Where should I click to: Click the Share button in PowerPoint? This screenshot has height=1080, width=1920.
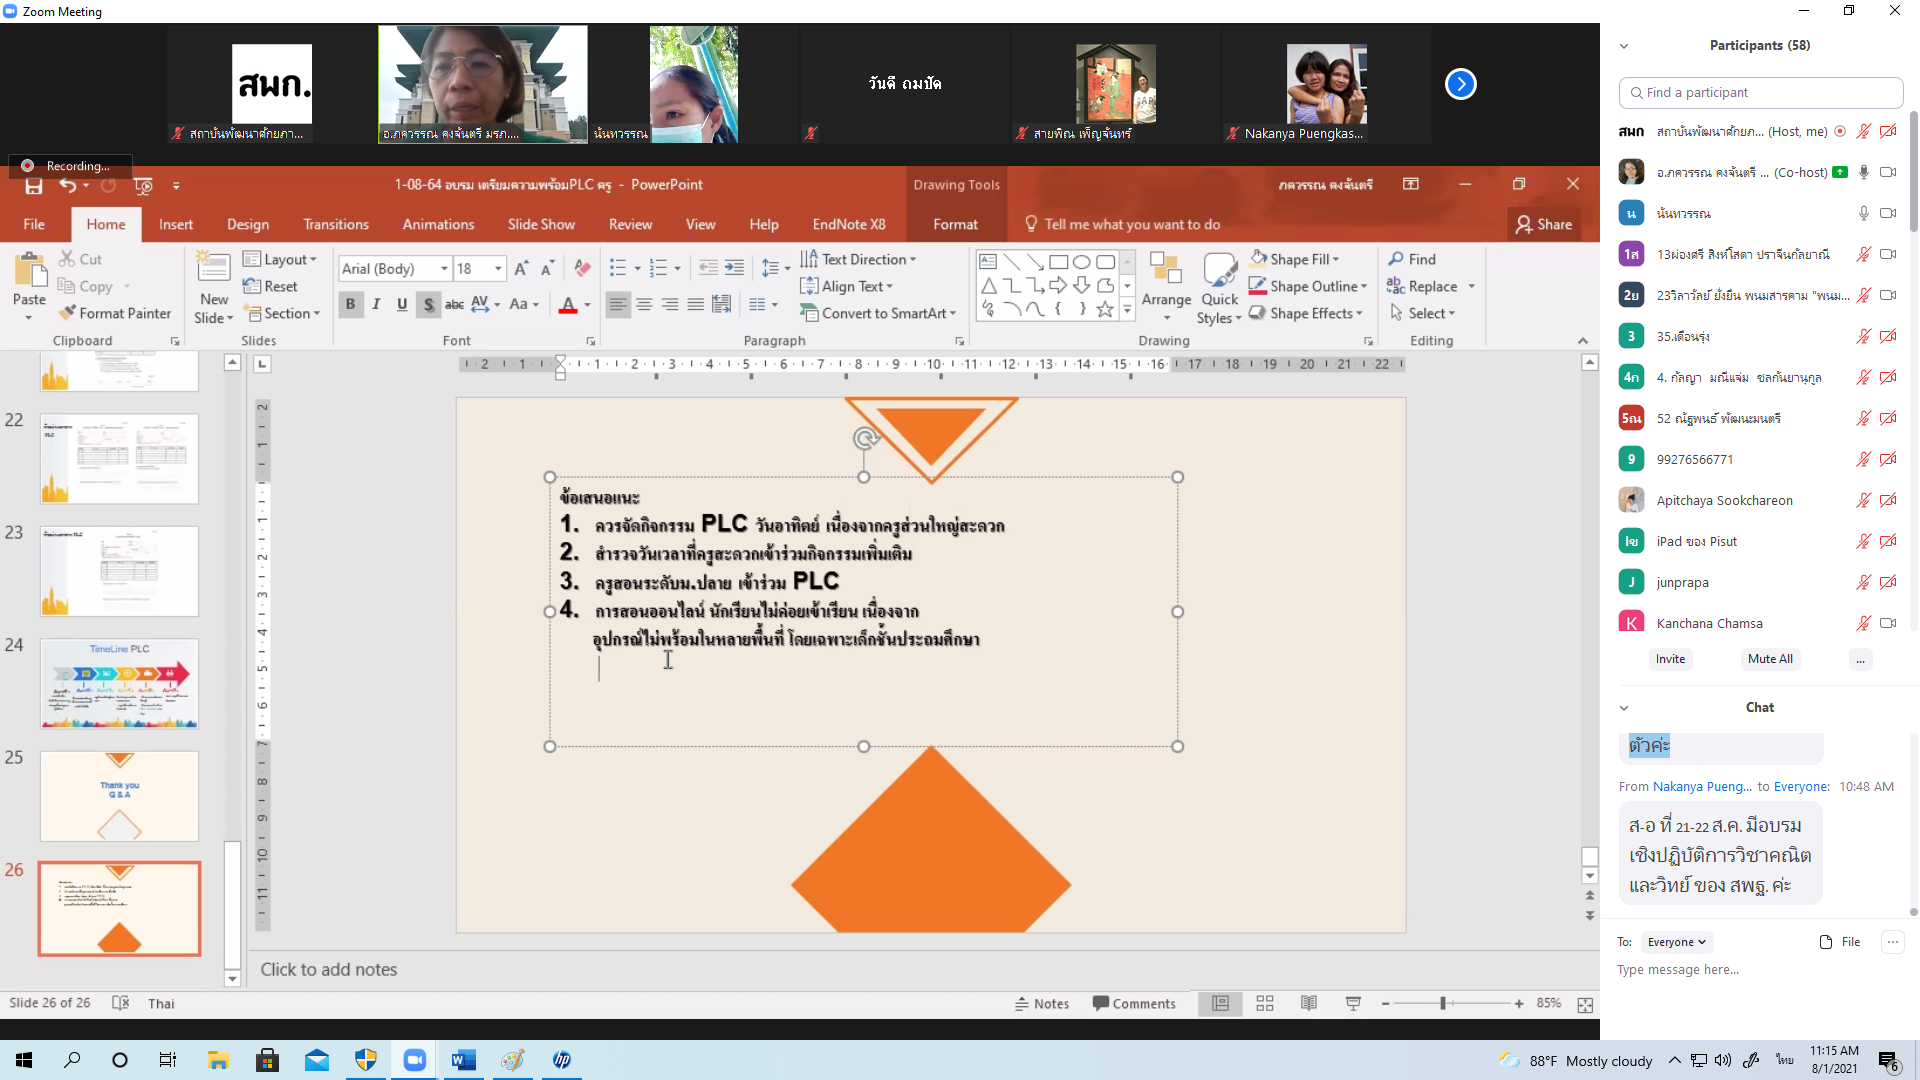[1544, 224]
